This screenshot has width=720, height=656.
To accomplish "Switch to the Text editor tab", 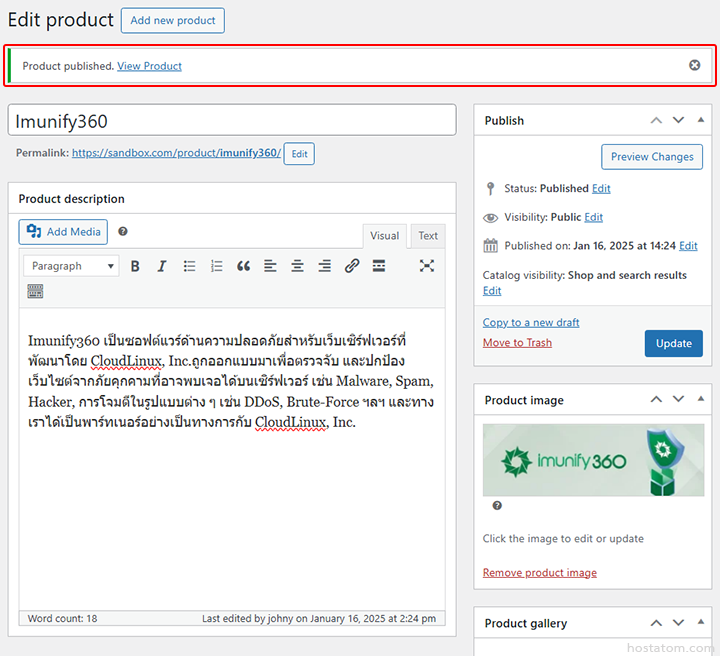I will pyautogui.click(x=428, y=236).
